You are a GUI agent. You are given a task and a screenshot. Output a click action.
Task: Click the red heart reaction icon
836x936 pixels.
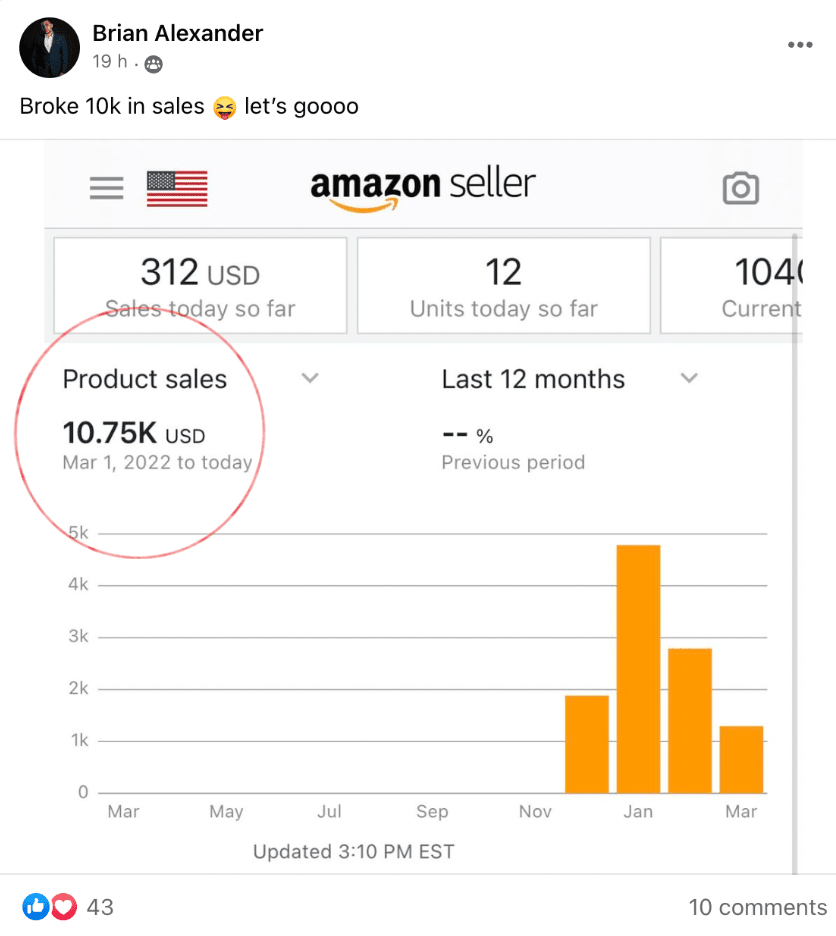64,907
